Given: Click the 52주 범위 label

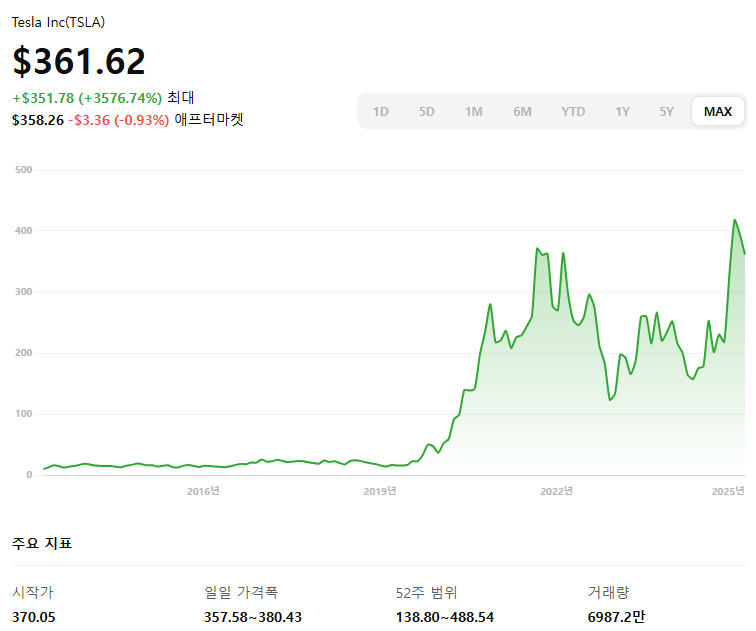Looking at the screenshot, I should 426,592.
